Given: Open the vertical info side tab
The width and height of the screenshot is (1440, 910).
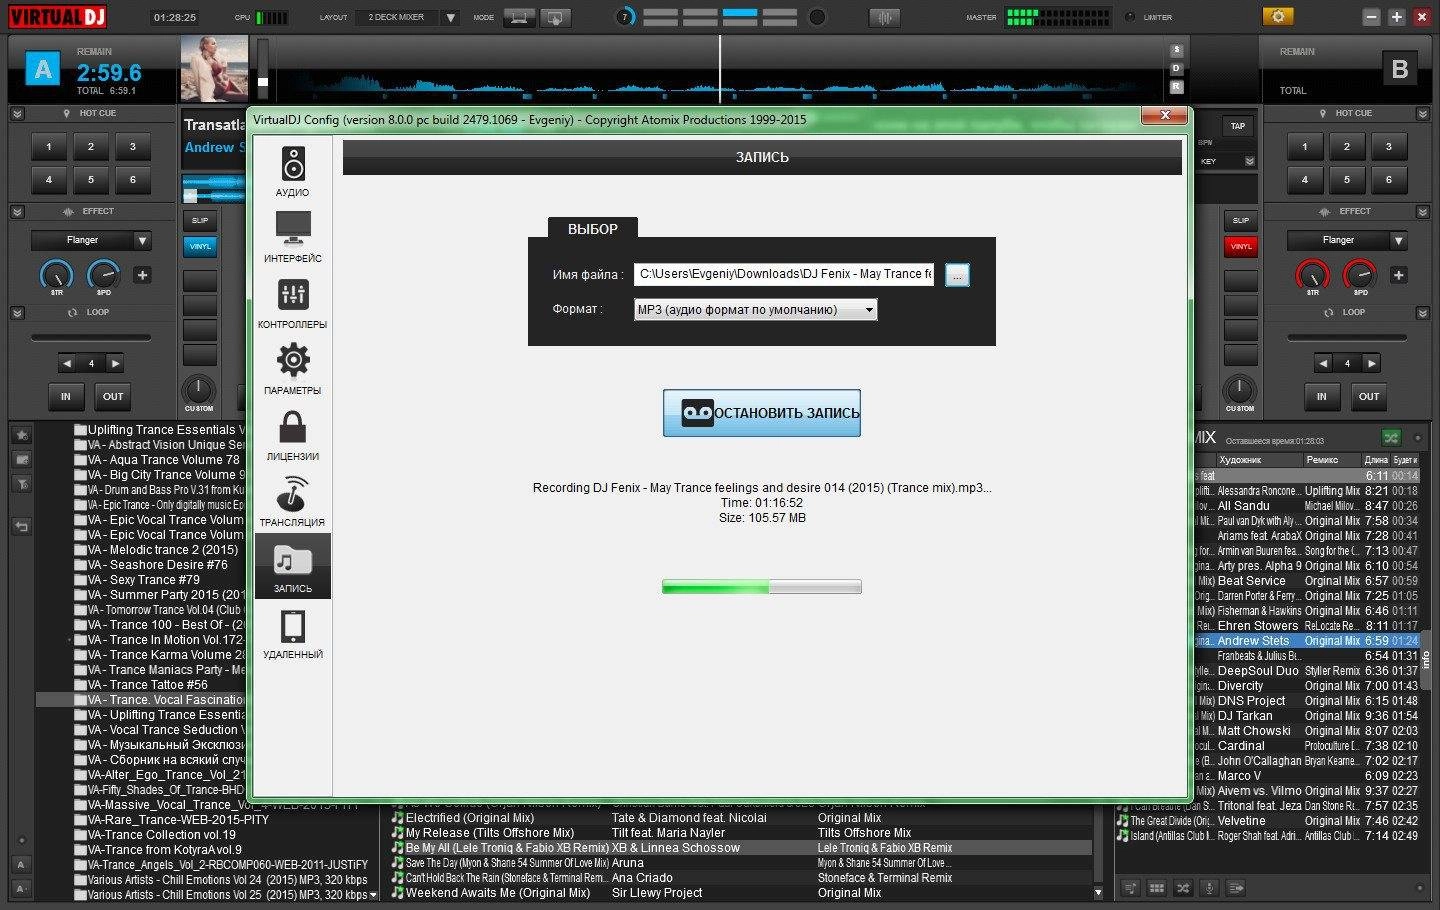Looking at the screenshot, I should [1427, 660].
